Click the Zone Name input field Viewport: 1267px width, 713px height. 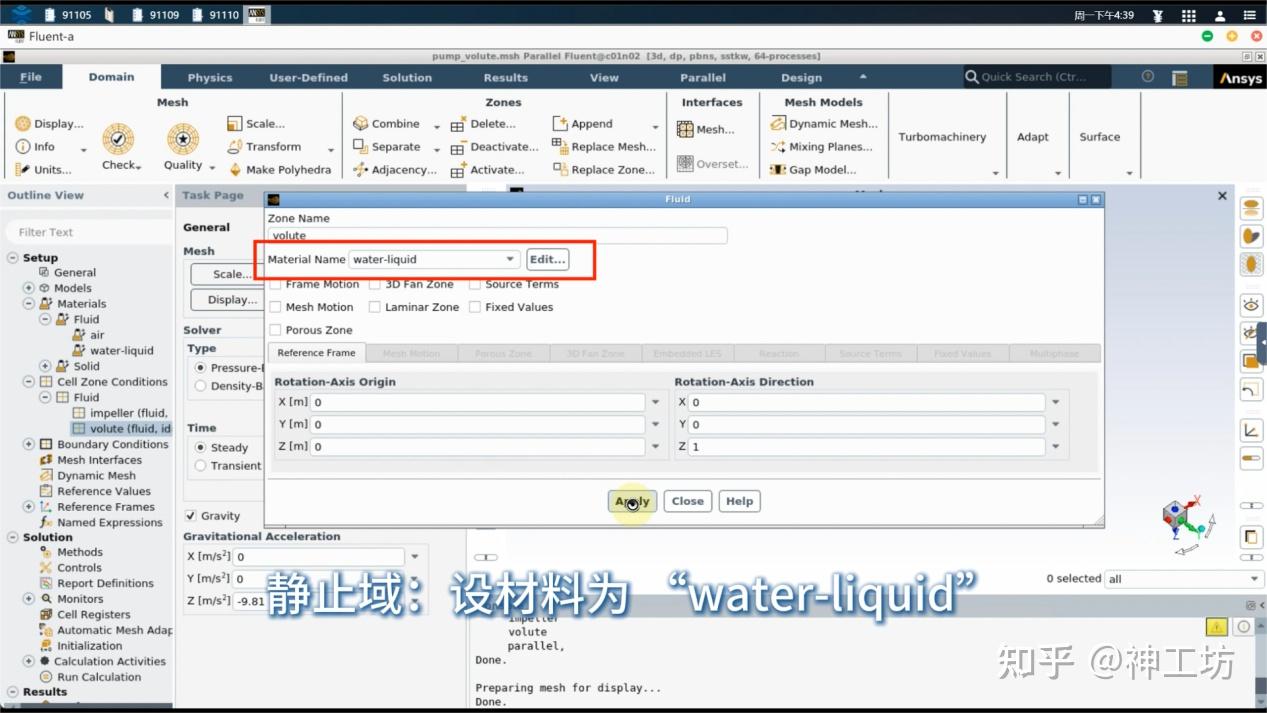coord(497,236)
